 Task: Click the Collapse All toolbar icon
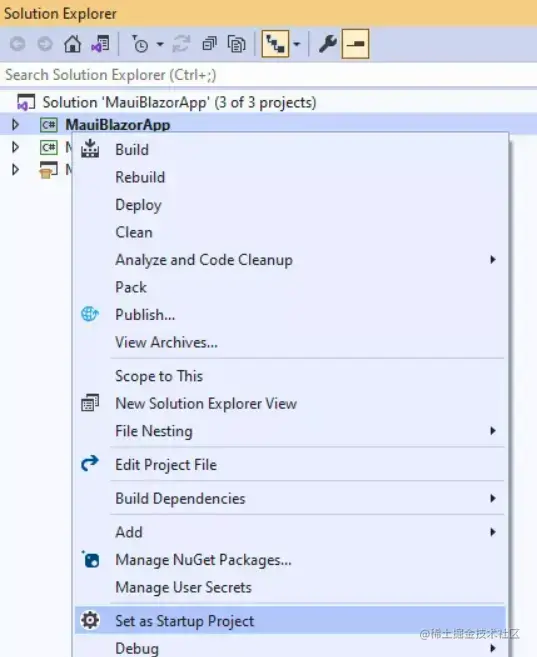(209, 44)
